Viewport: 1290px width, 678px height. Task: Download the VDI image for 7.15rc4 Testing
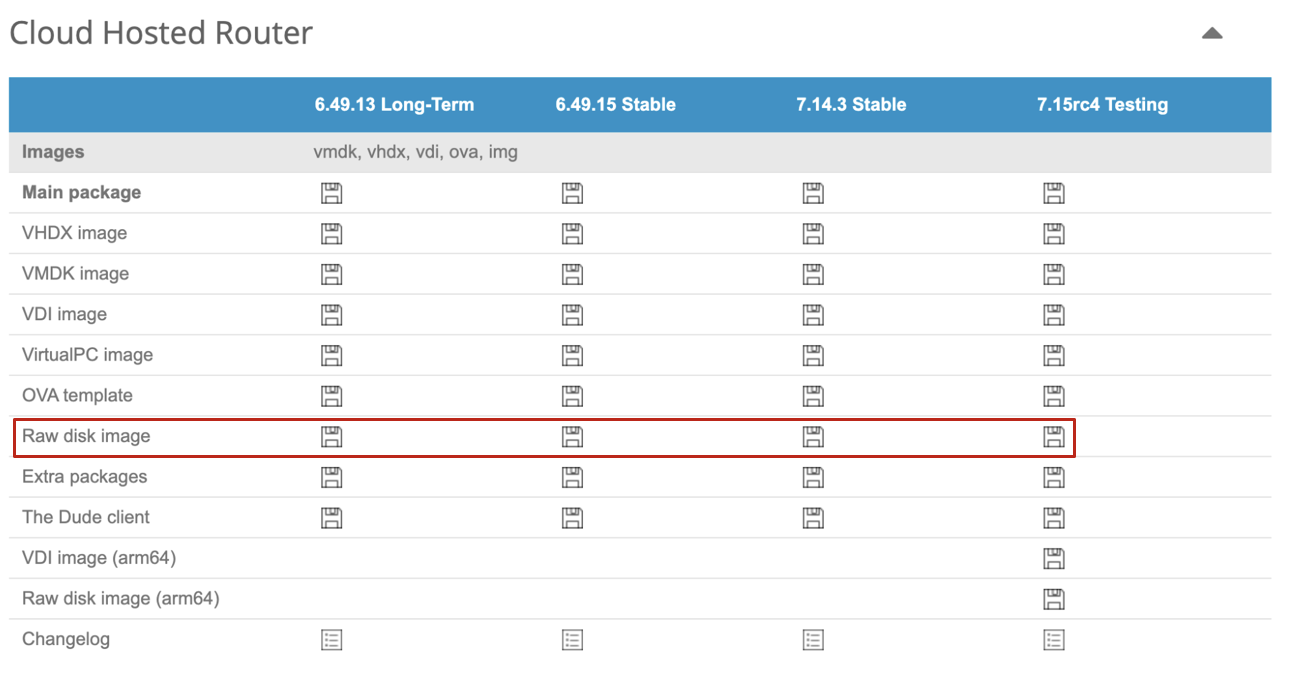[x=1054, y=314]
